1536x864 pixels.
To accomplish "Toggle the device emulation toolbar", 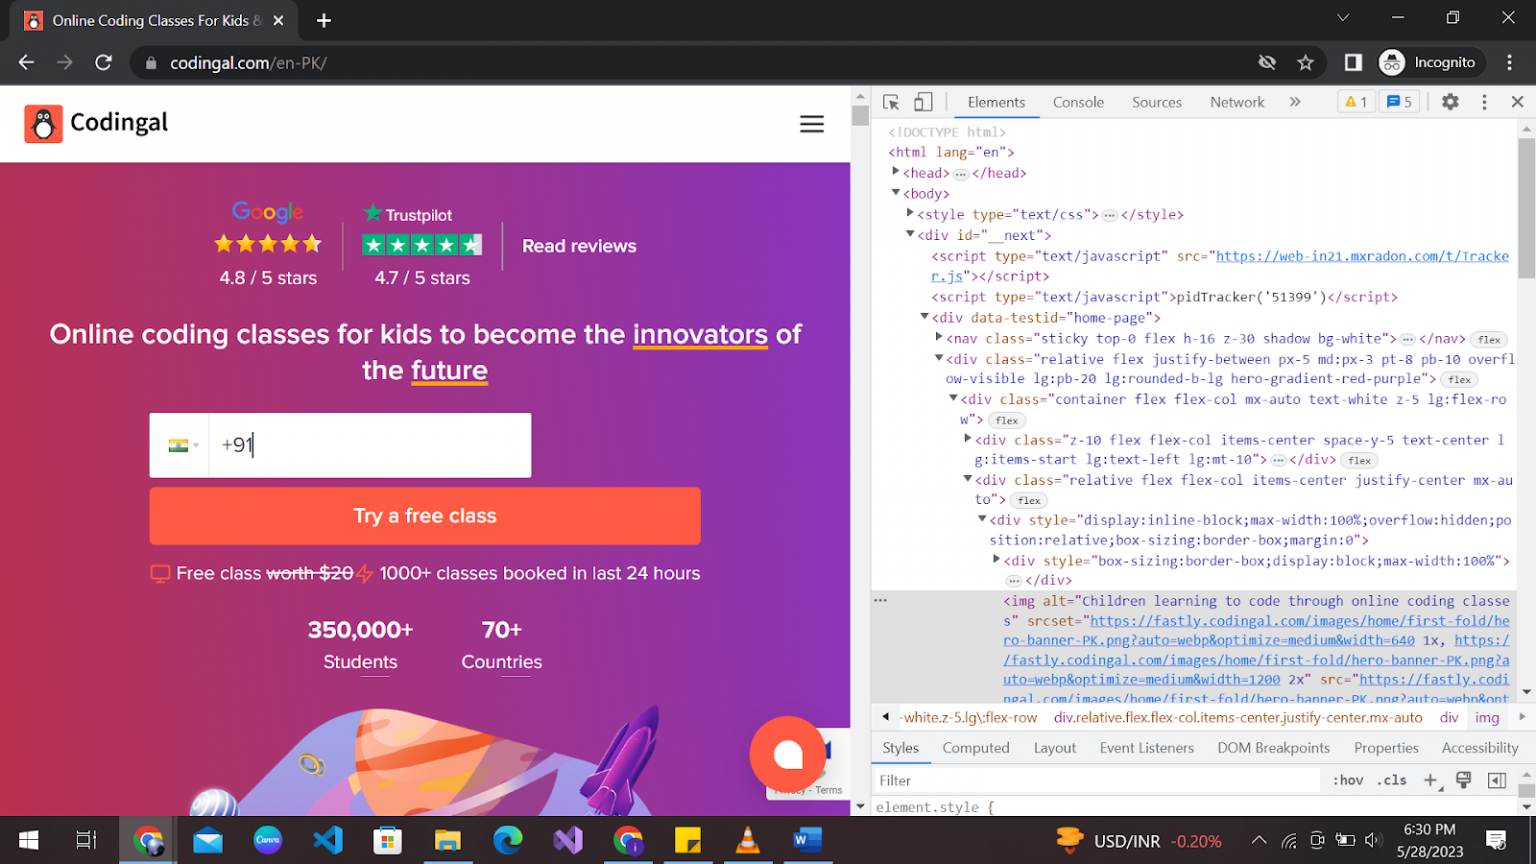I will click(922, 101).
